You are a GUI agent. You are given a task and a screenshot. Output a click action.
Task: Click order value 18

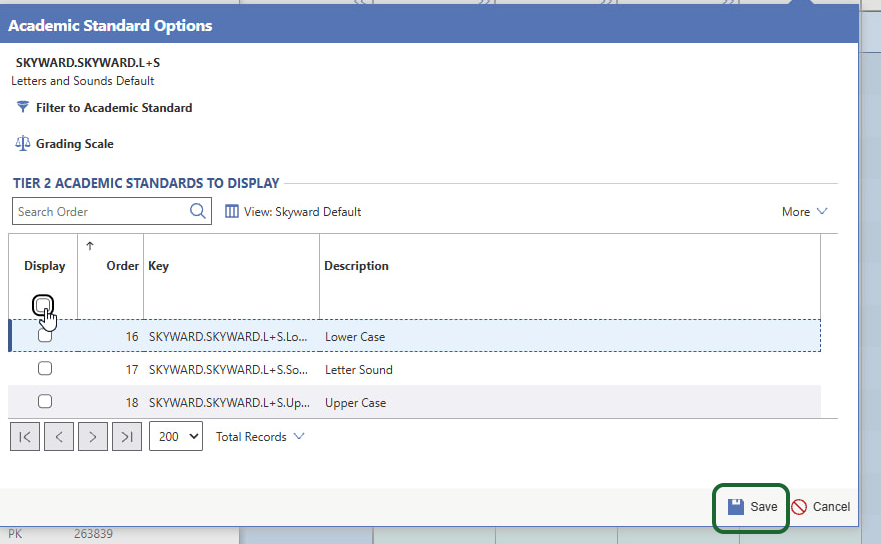click(132, 403)
